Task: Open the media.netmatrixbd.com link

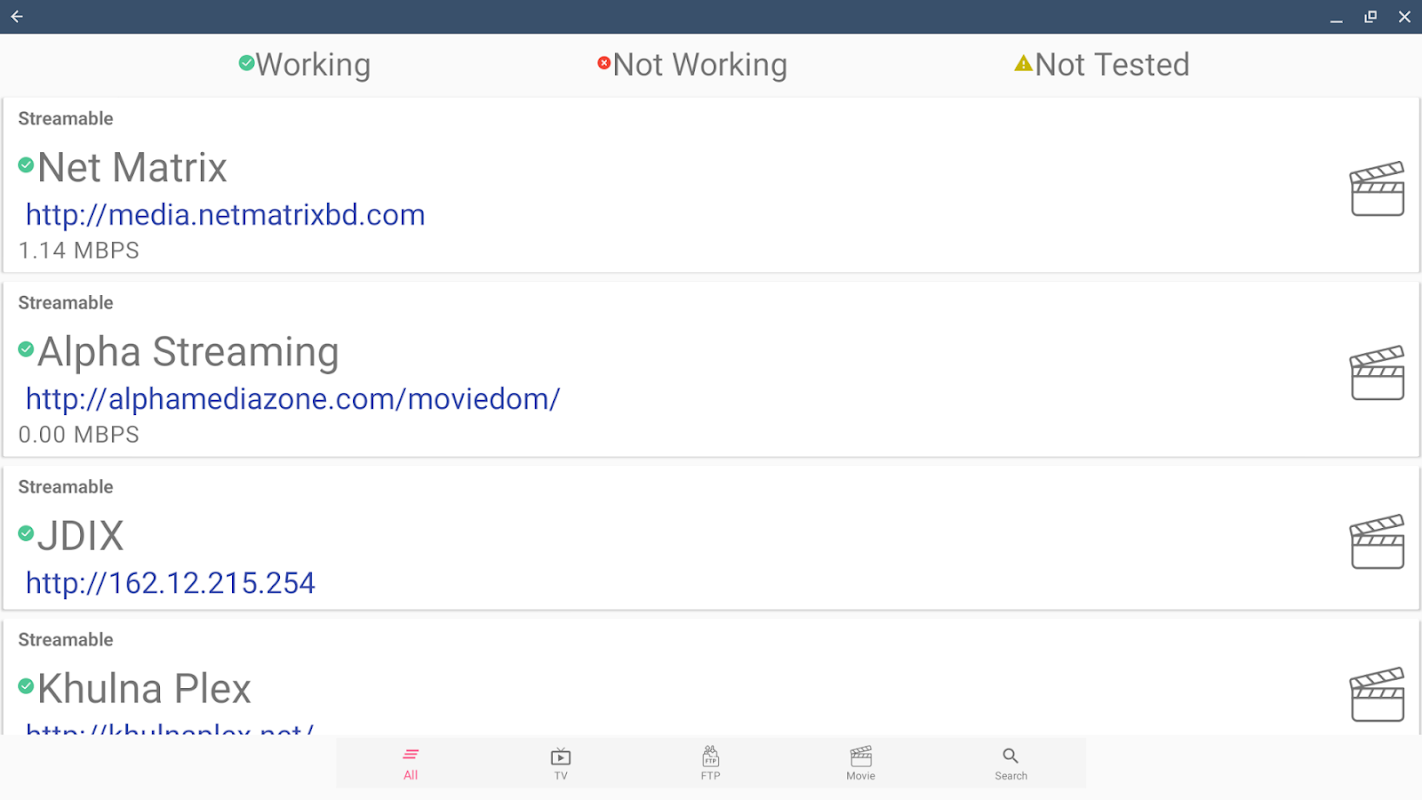Action: click(x=225, y=215)
